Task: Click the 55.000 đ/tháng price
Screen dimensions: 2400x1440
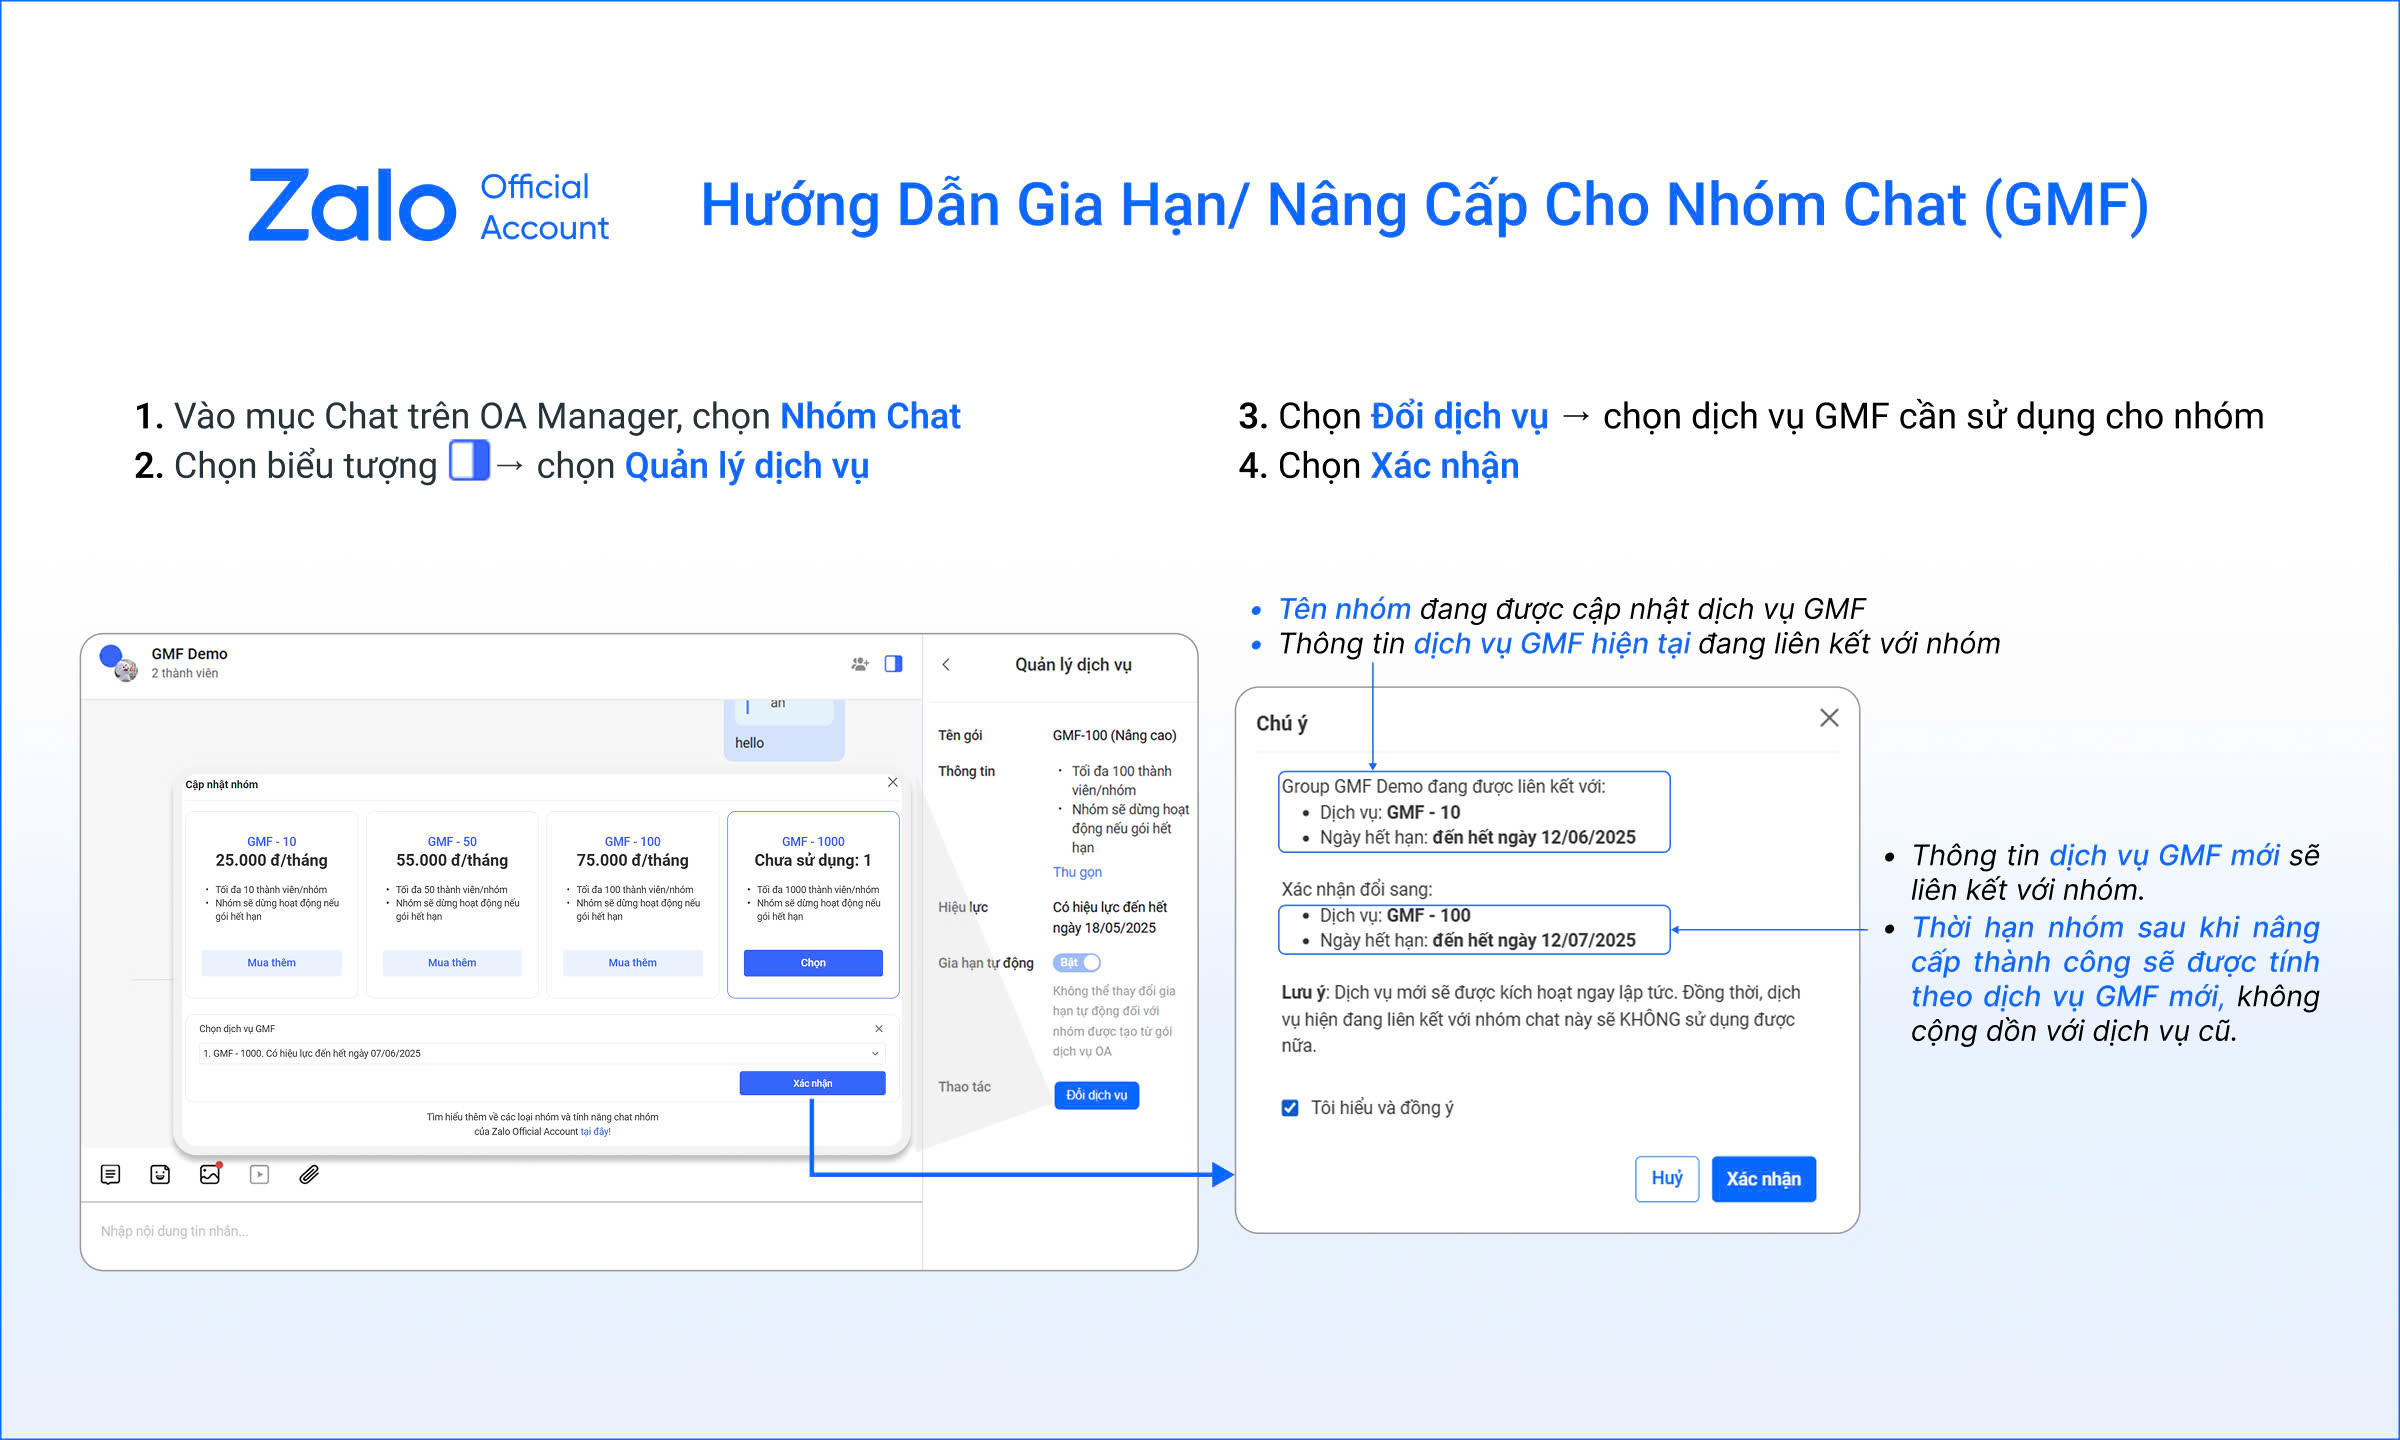Action: [x=452, y=861]
